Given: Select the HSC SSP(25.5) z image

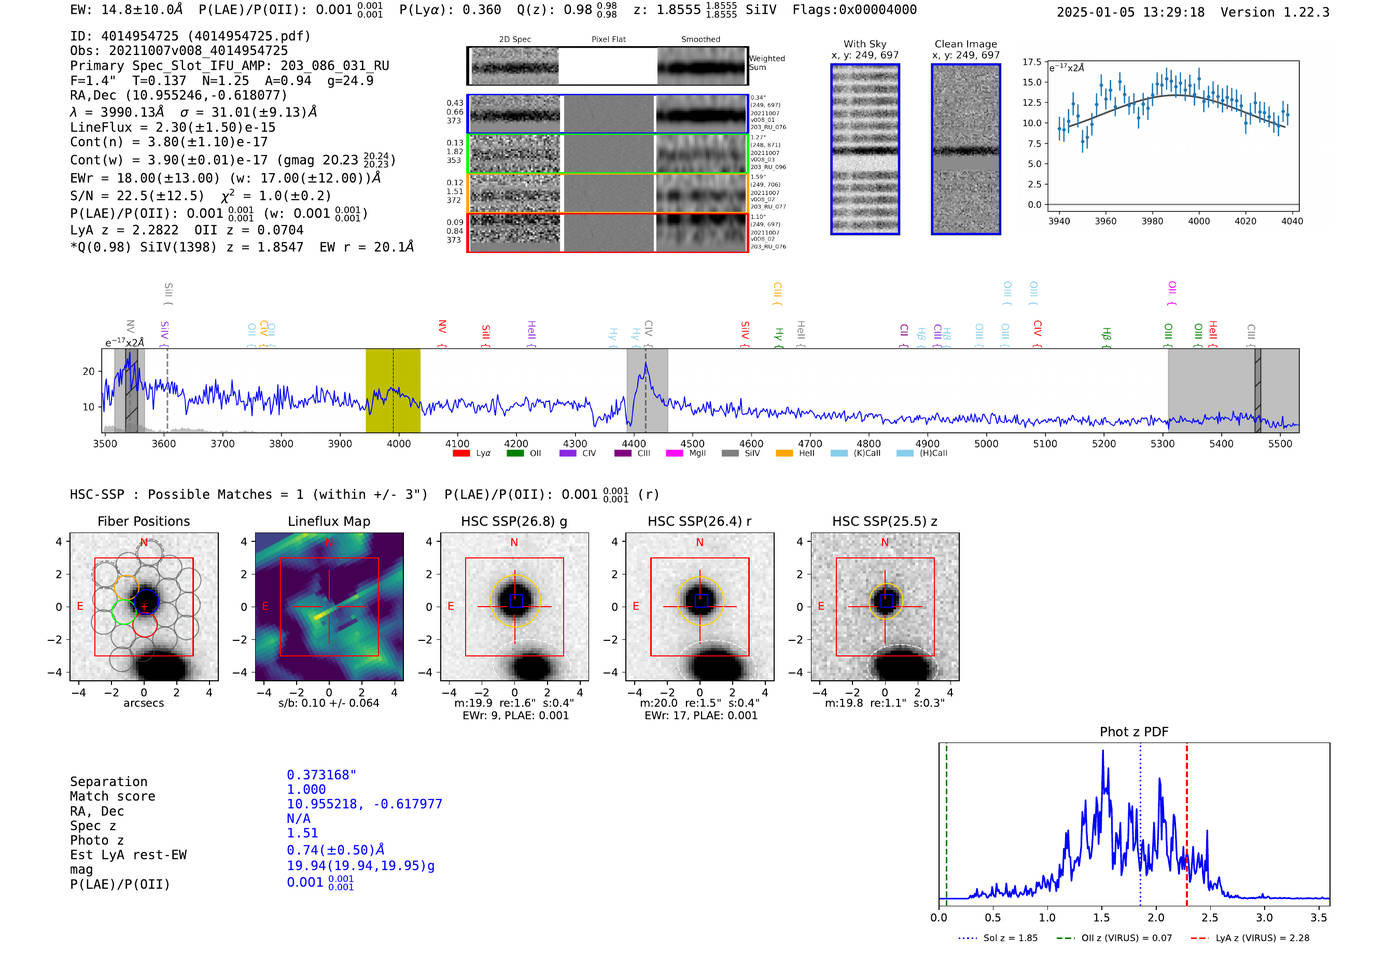Looking at the screenshot, I should 884,606.
